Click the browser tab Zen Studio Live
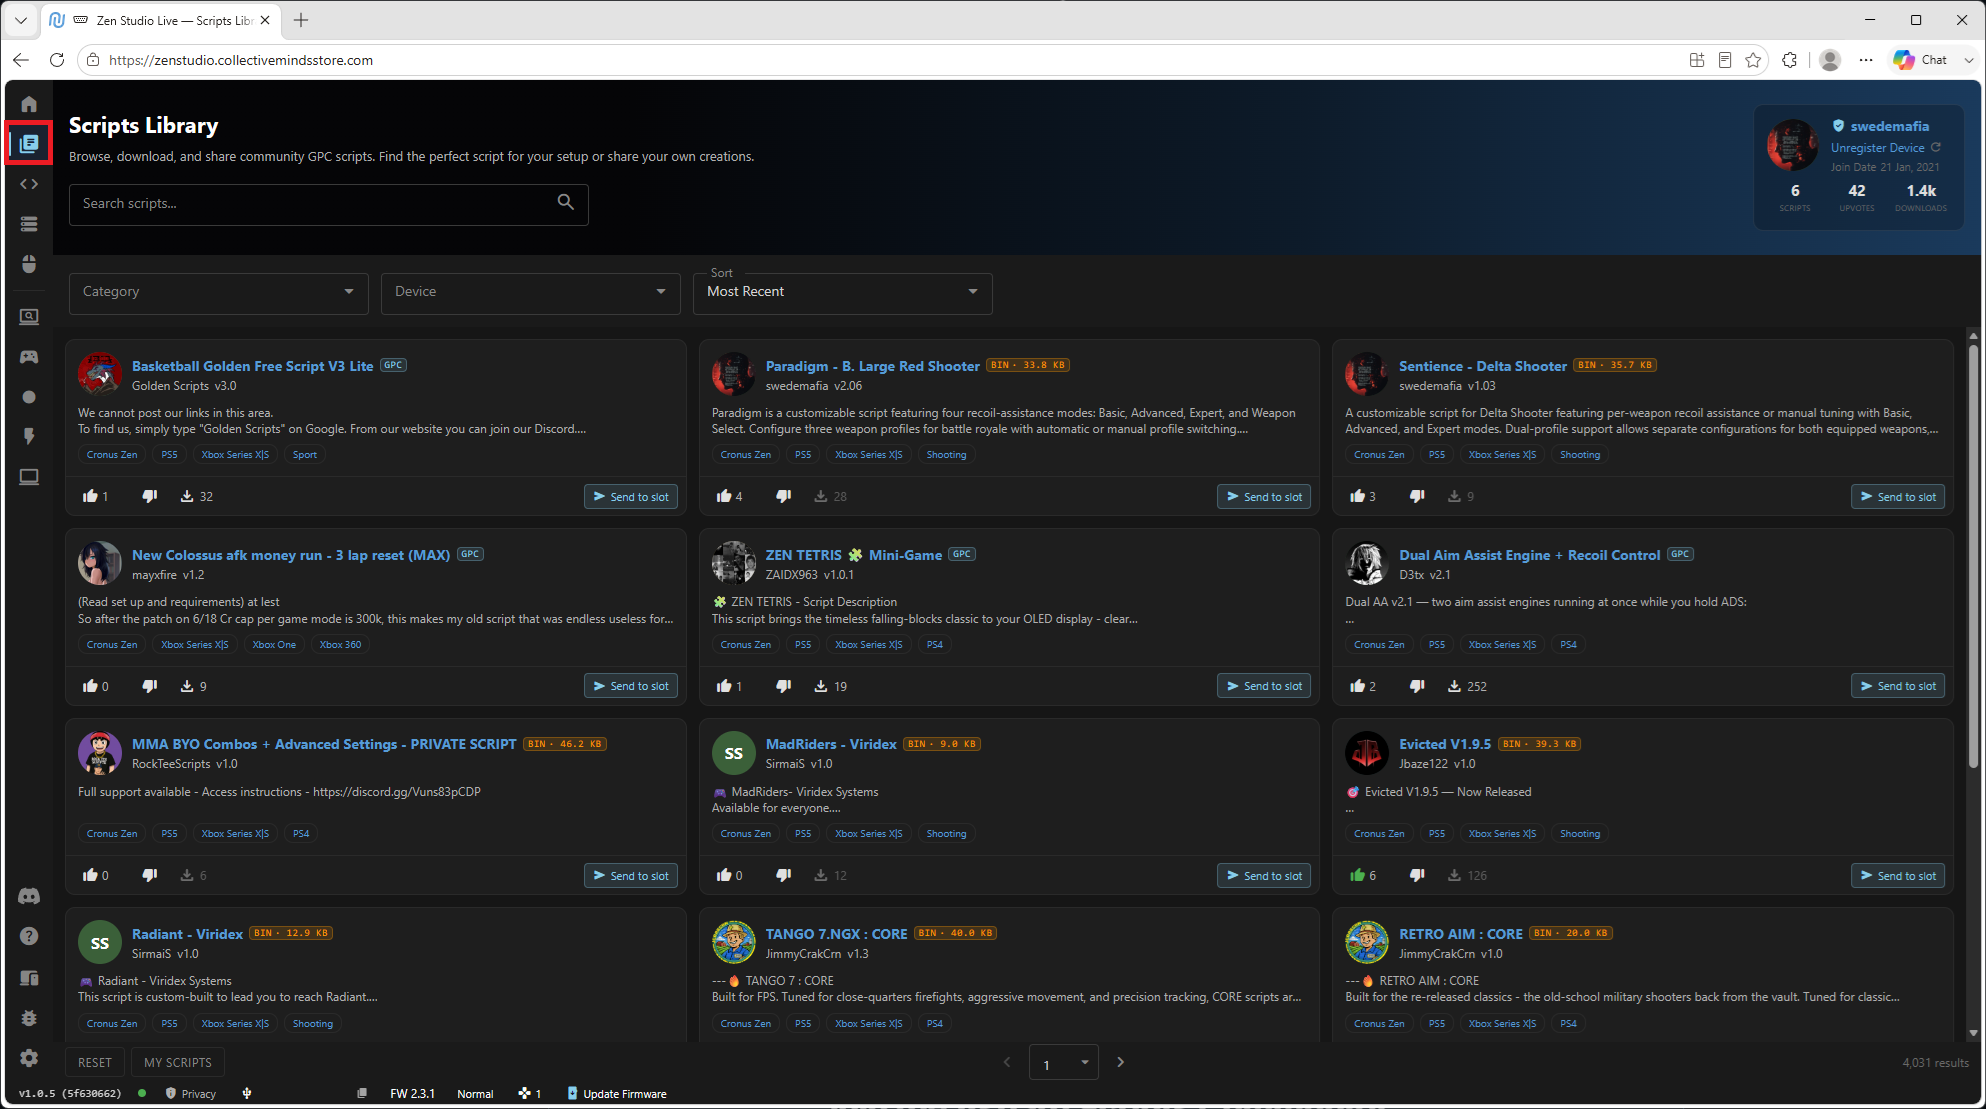 (160, 20)
